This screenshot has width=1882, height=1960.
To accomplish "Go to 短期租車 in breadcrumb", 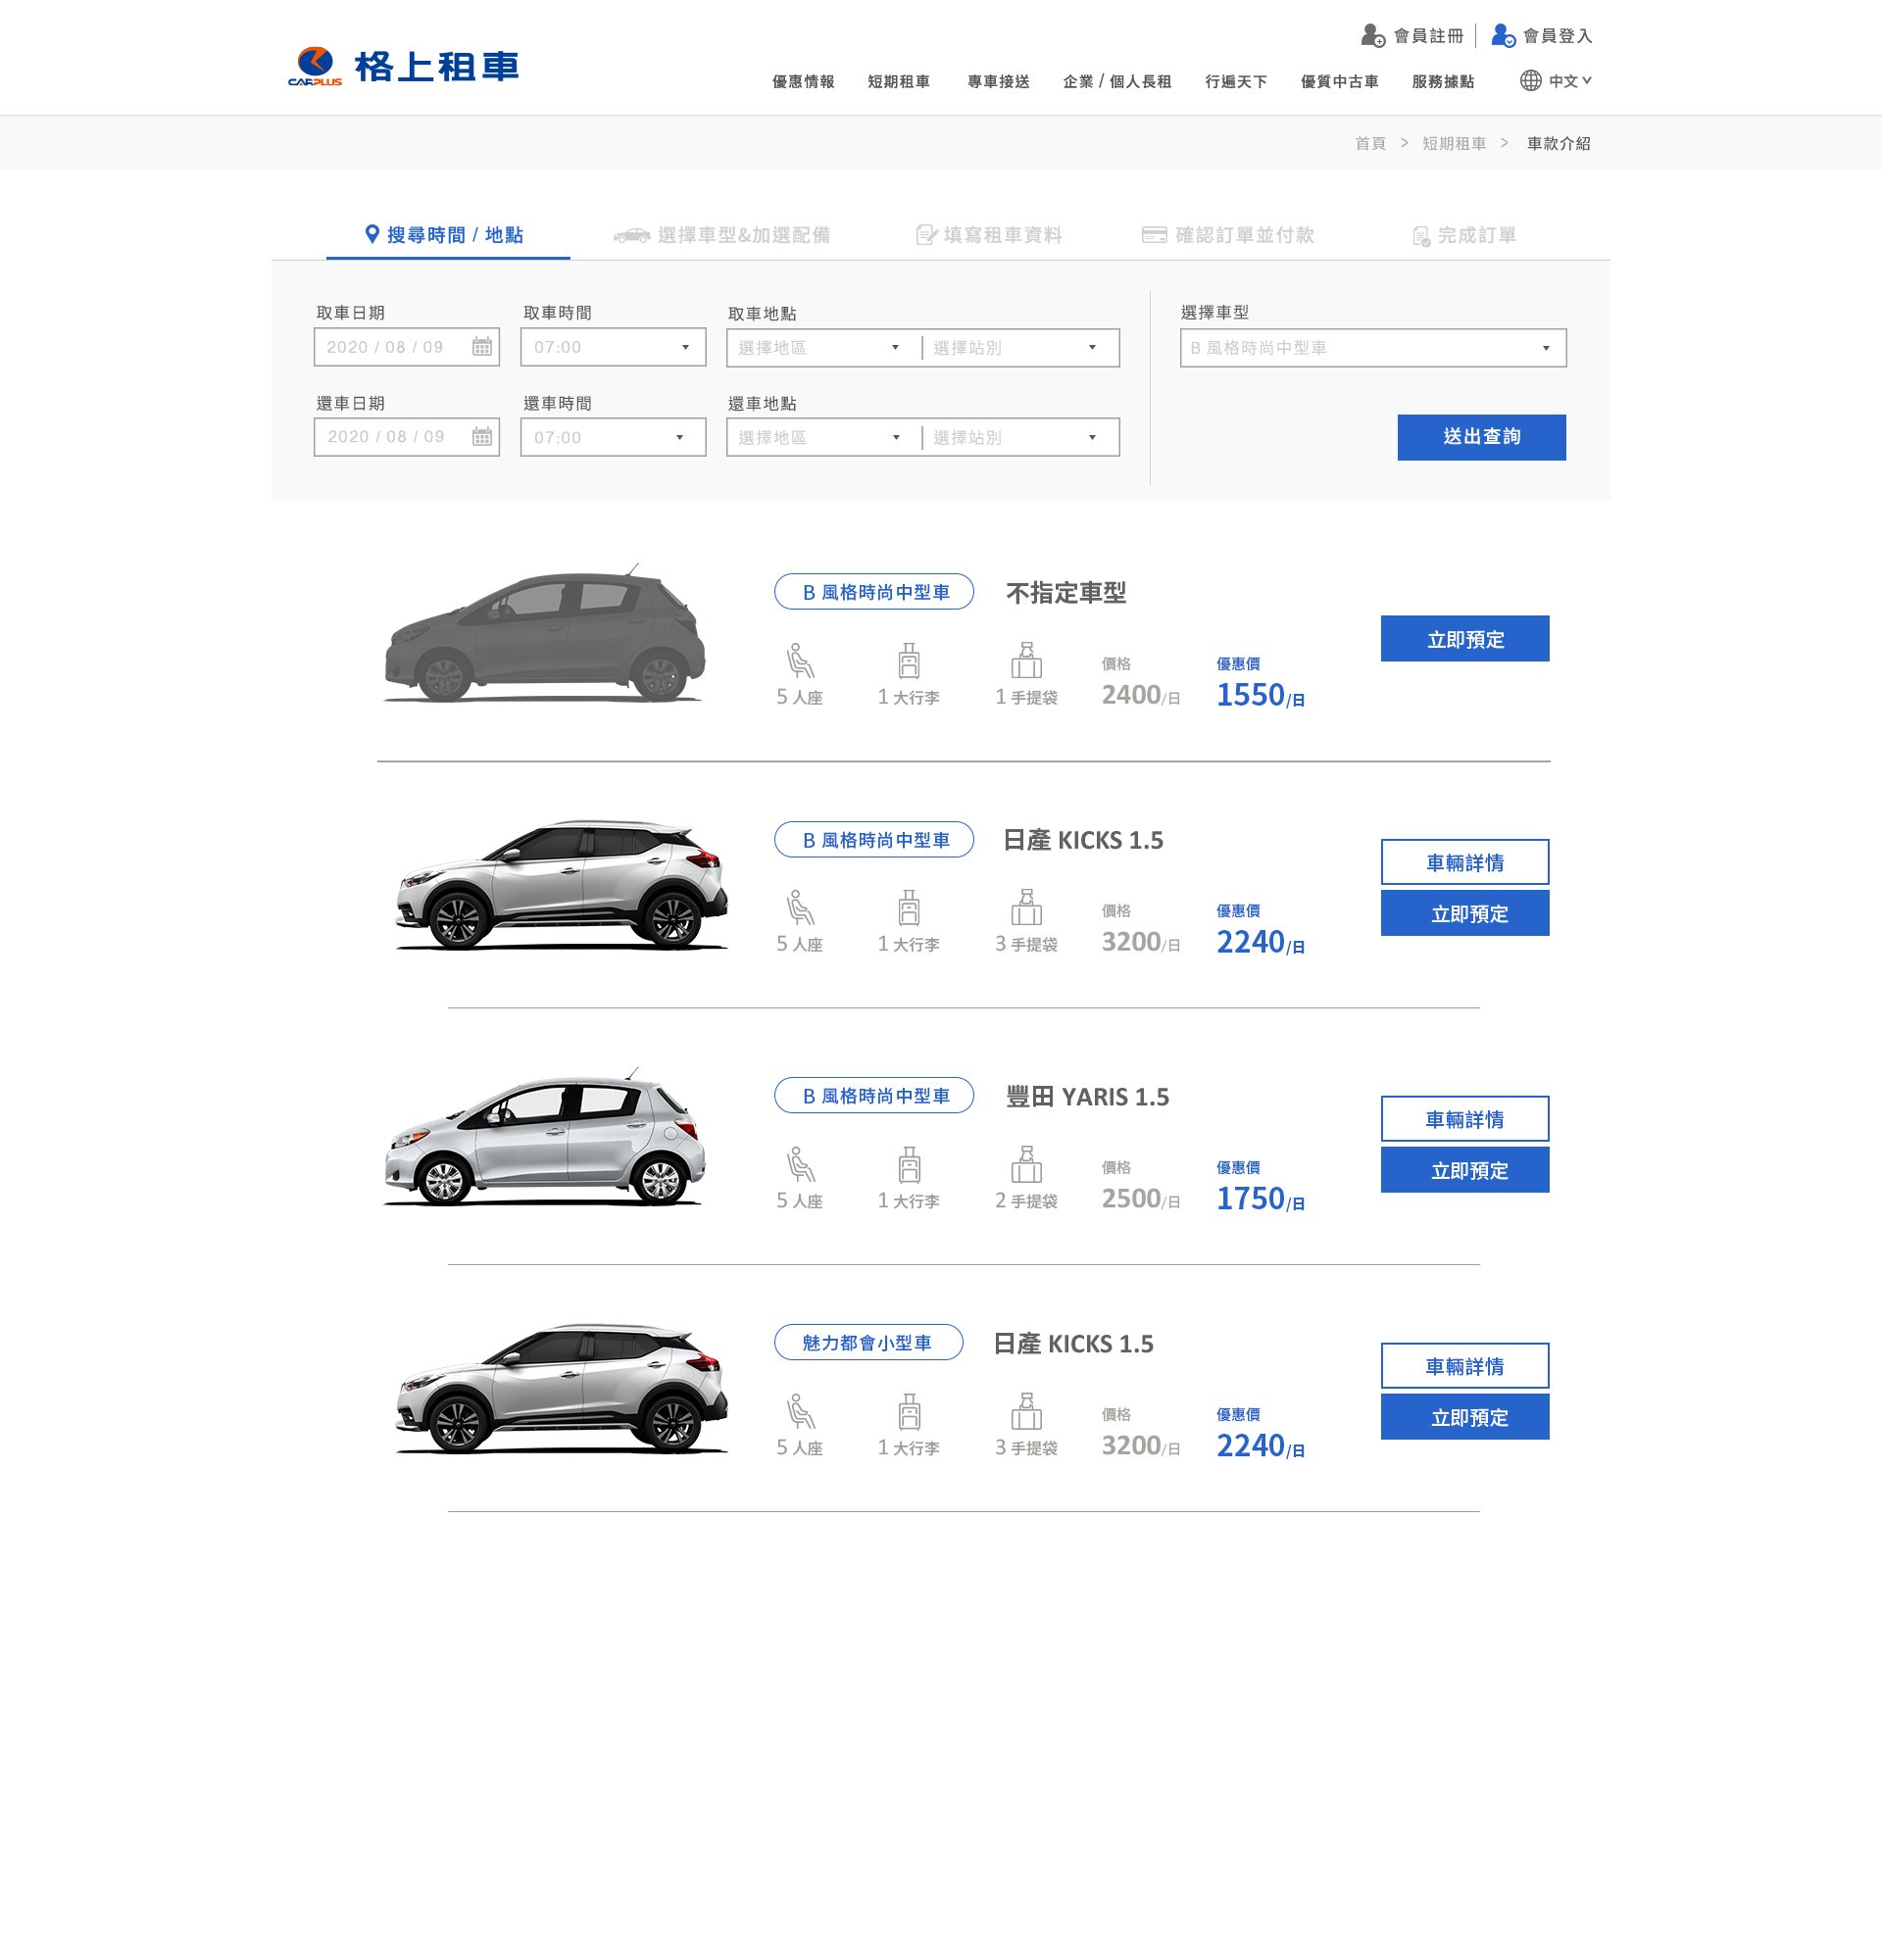I will tap(1454, 143).
